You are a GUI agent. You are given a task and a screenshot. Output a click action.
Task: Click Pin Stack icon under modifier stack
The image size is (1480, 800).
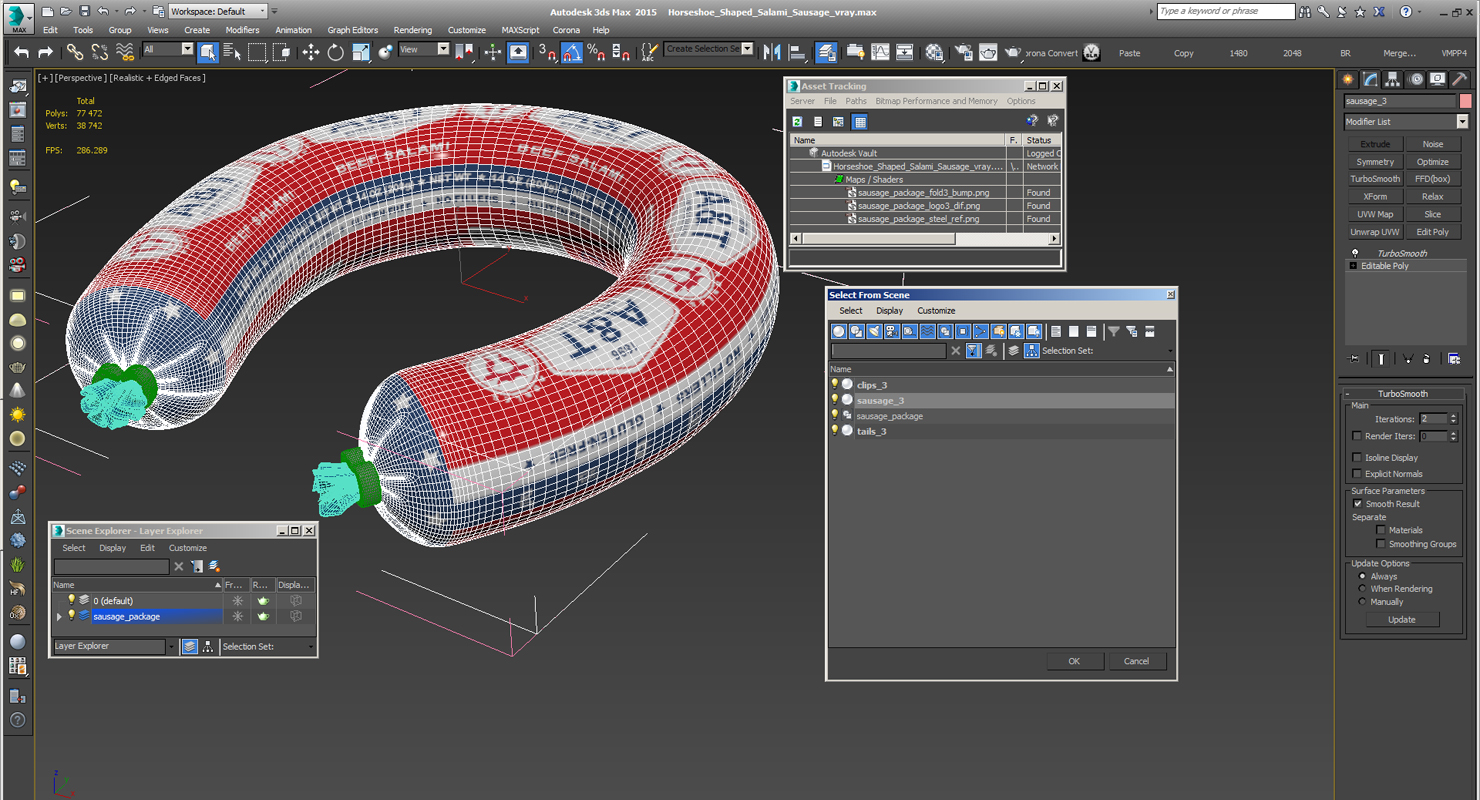(x=1355, y=359)
